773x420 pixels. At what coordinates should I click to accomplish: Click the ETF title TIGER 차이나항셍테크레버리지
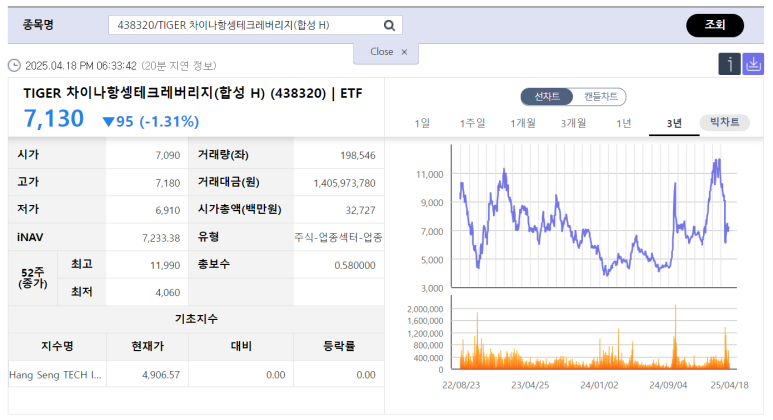[x=193, y=93]
